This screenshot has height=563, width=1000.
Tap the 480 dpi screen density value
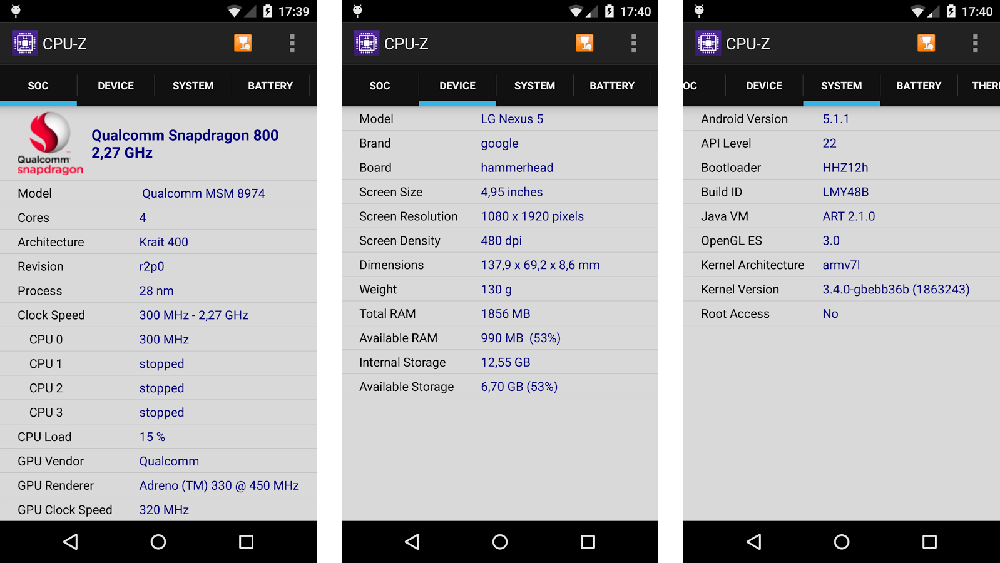pyautogui.click(x=501, y=240)
